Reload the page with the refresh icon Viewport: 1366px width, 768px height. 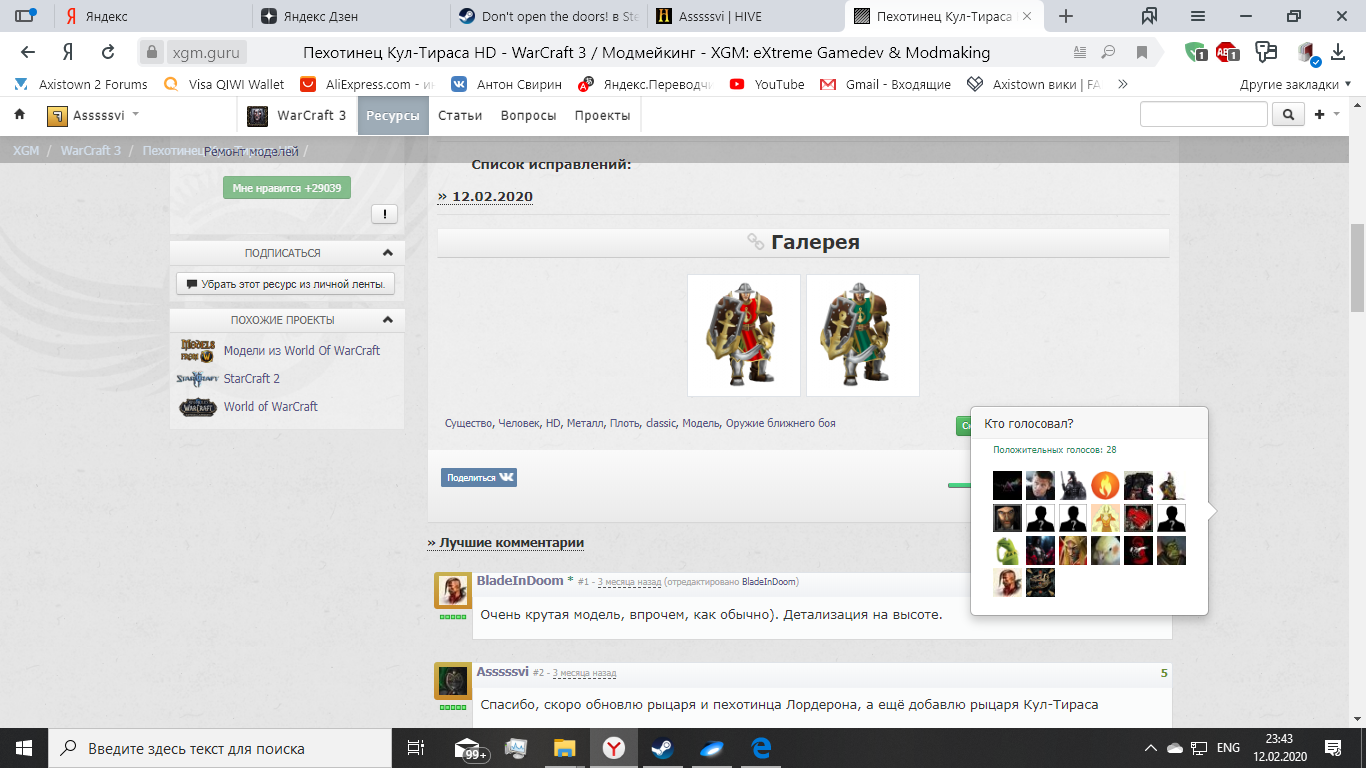[x=108, y=52]
